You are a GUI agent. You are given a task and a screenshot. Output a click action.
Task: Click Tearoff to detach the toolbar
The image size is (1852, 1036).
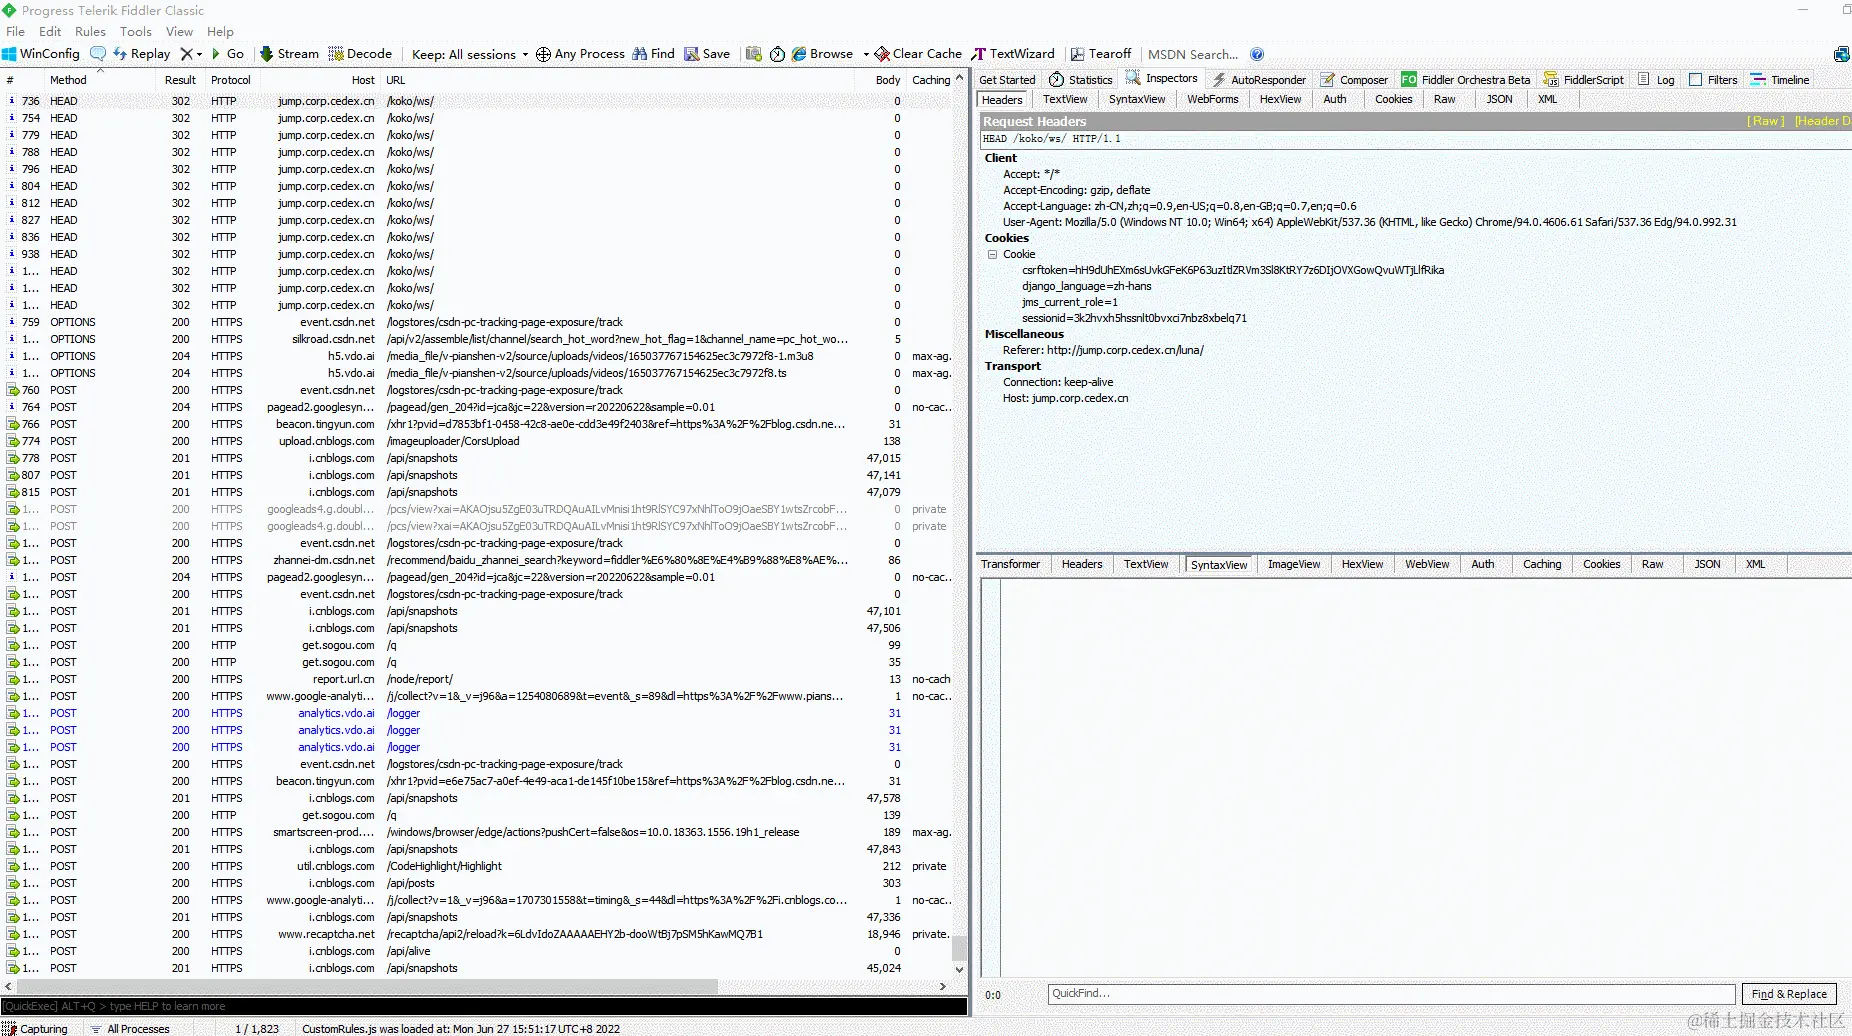pyautogui.click(x=1101, y=54)
